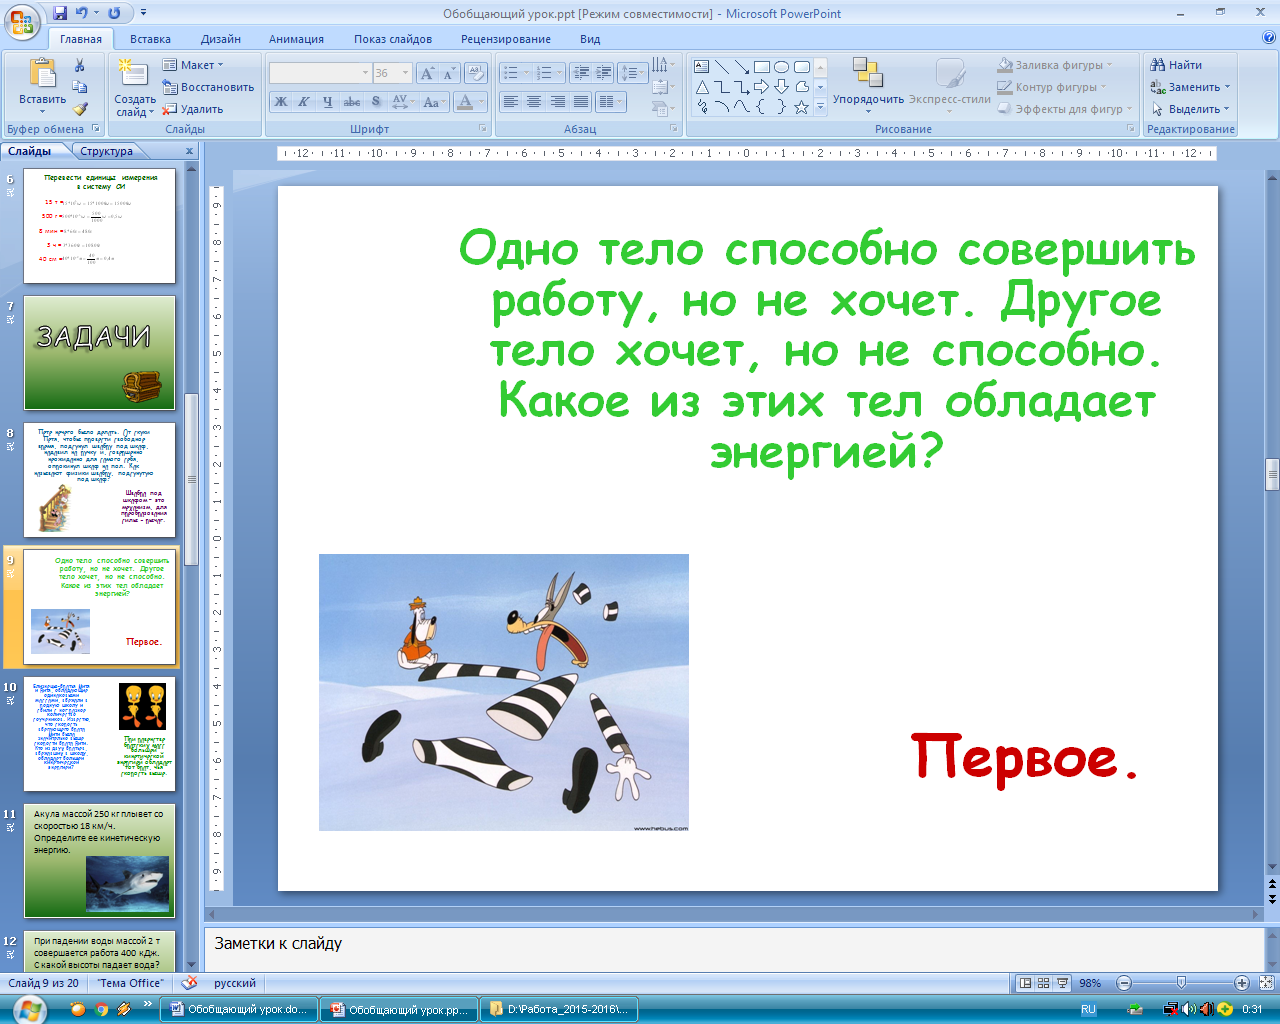Toggle Strikethrough abc formatting
The image size is (1280, 1024).
pyautogui.click(x=352, y=102)
